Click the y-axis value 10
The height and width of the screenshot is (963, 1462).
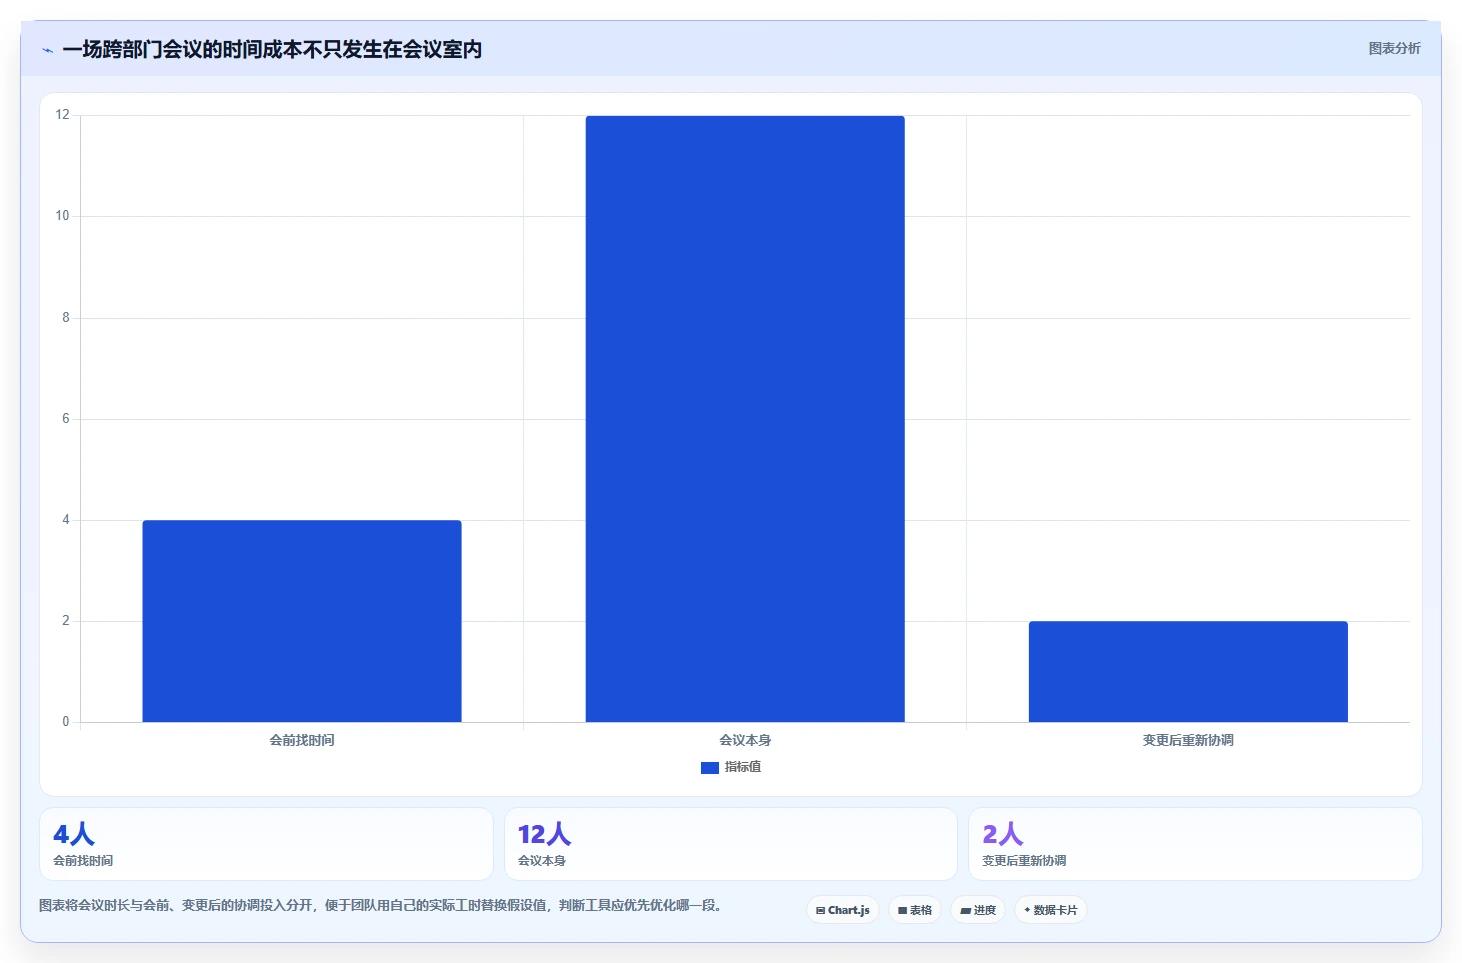point(63,216)
